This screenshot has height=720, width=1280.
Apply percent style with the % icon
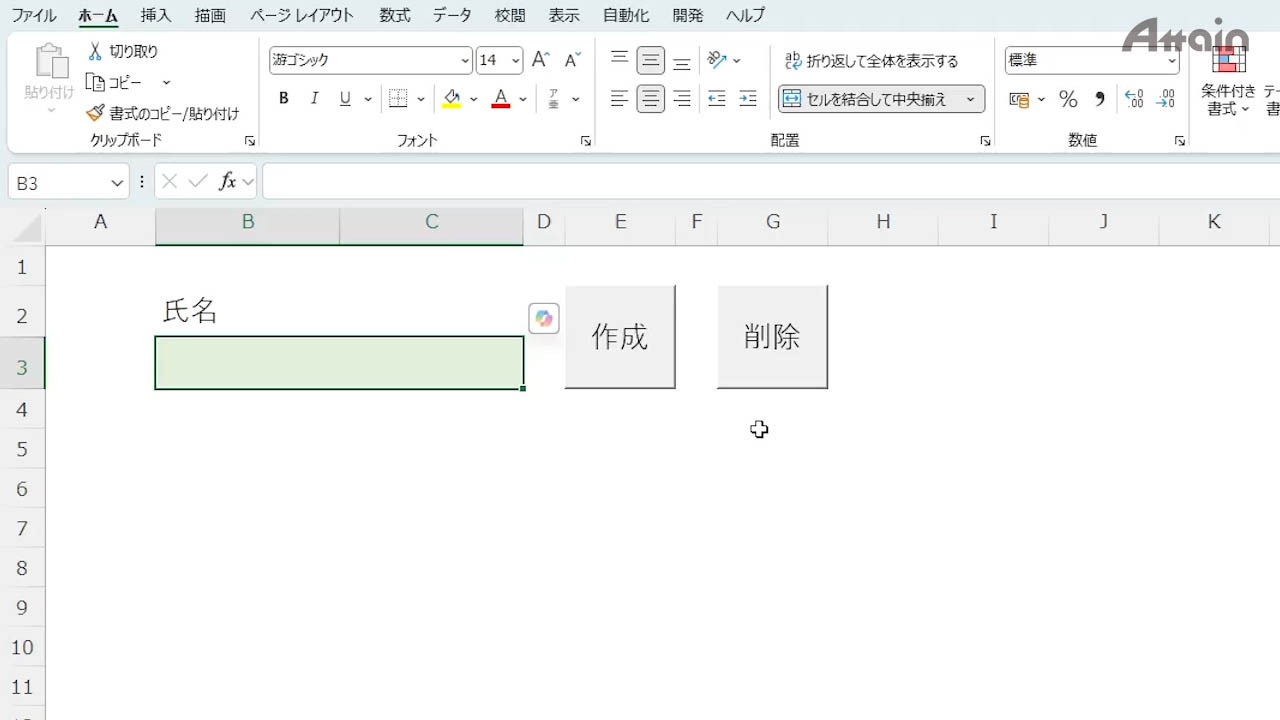(1068, 99)
